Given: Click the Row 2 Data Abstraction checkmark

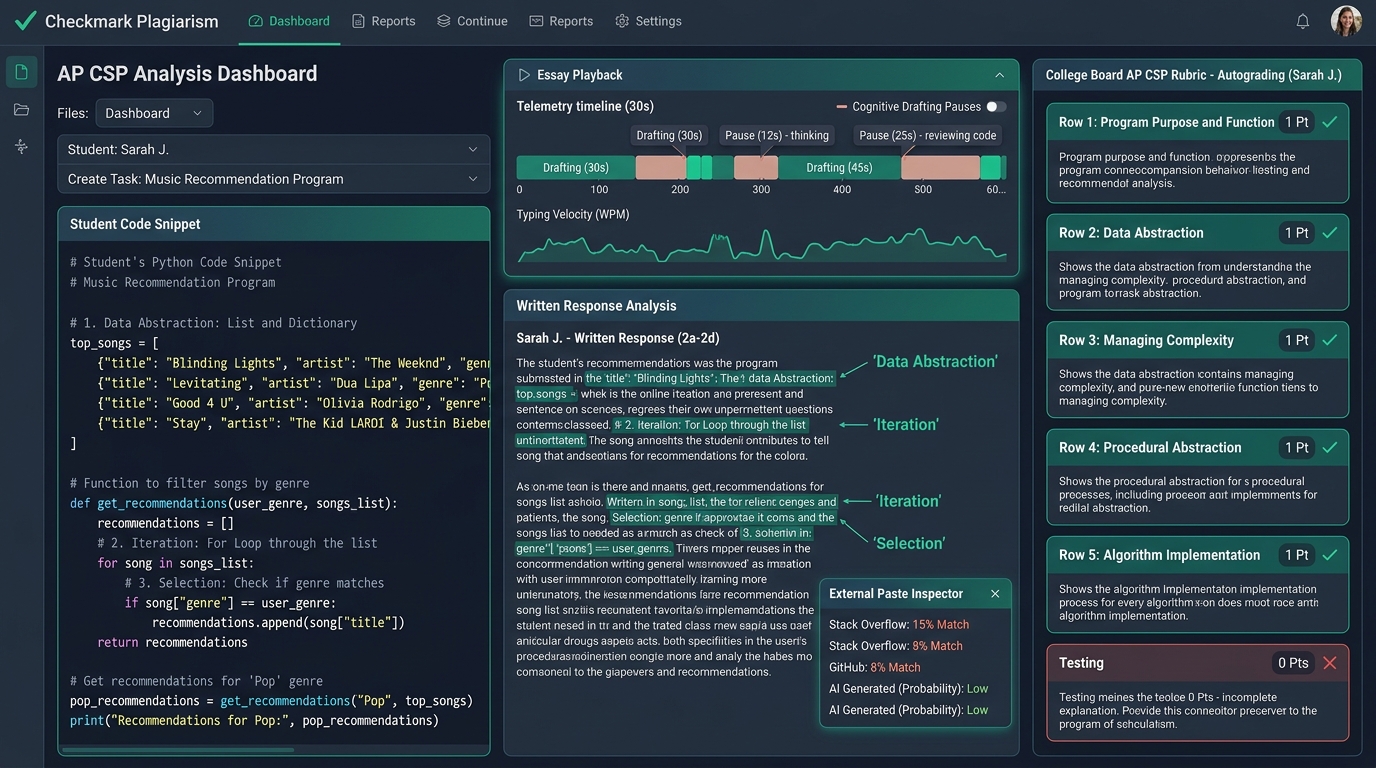Looking at the screenshot, I should pyautogui.click(x=1329, y=233).
